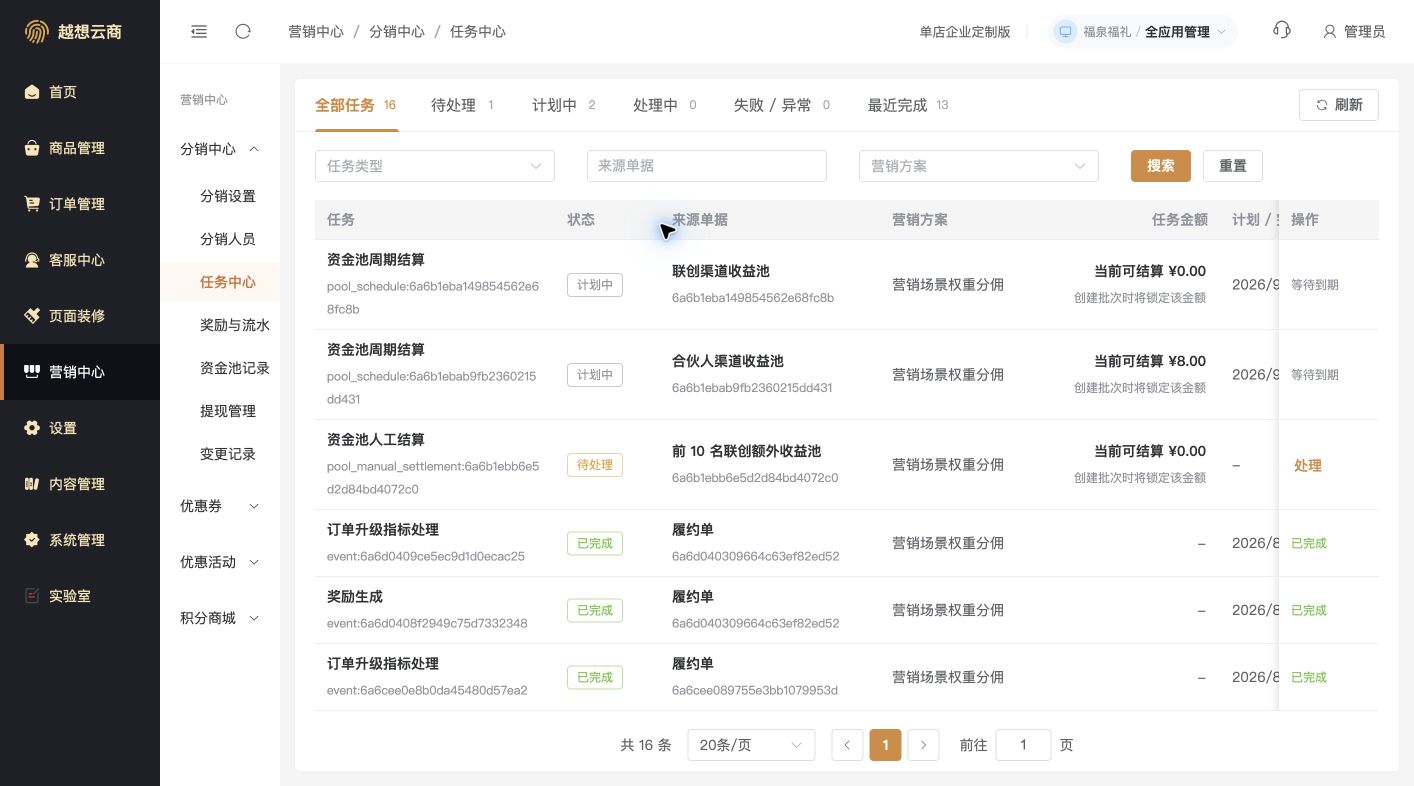Go to previous page arrow
This screenshot has width=1414, height=786.
(x=847, y=745)
